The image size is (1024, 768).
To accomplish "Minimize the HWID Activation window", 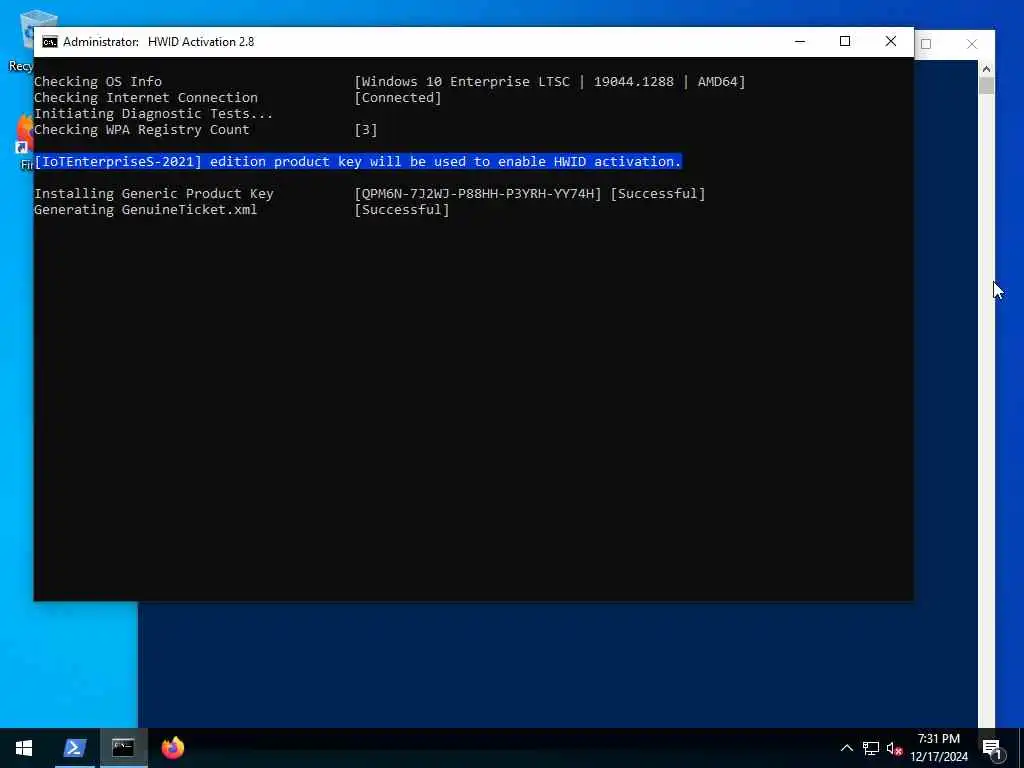I will click(x=800, y=41).
